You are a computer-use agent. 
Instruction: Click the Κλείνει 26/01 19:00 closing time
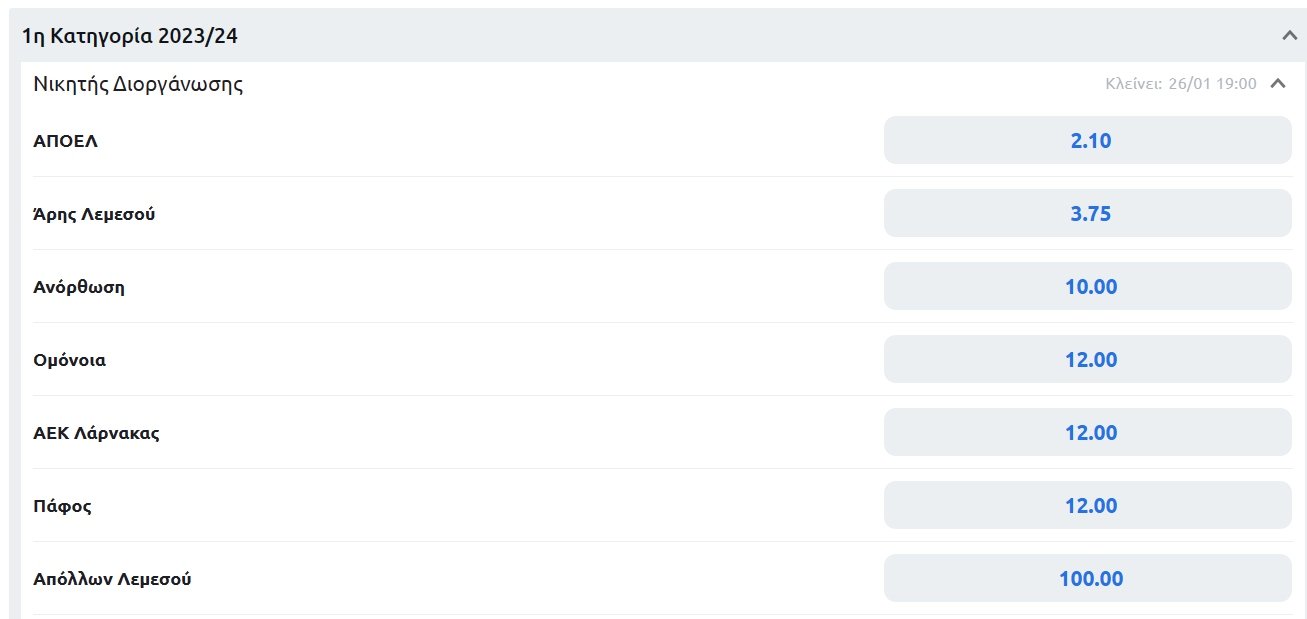(x=1180, y=84)
